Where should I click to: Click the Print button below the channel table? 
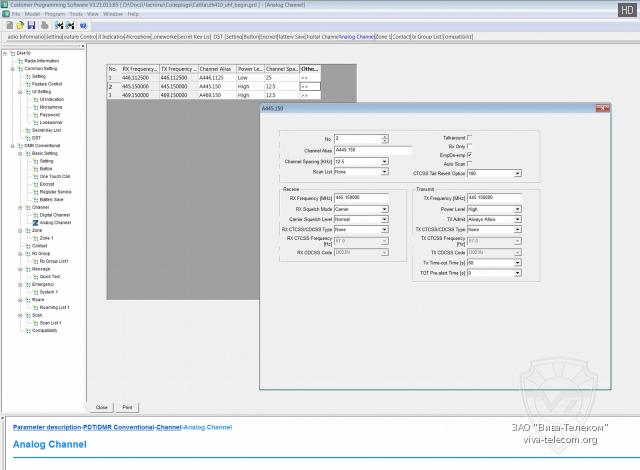pos(127,407)
